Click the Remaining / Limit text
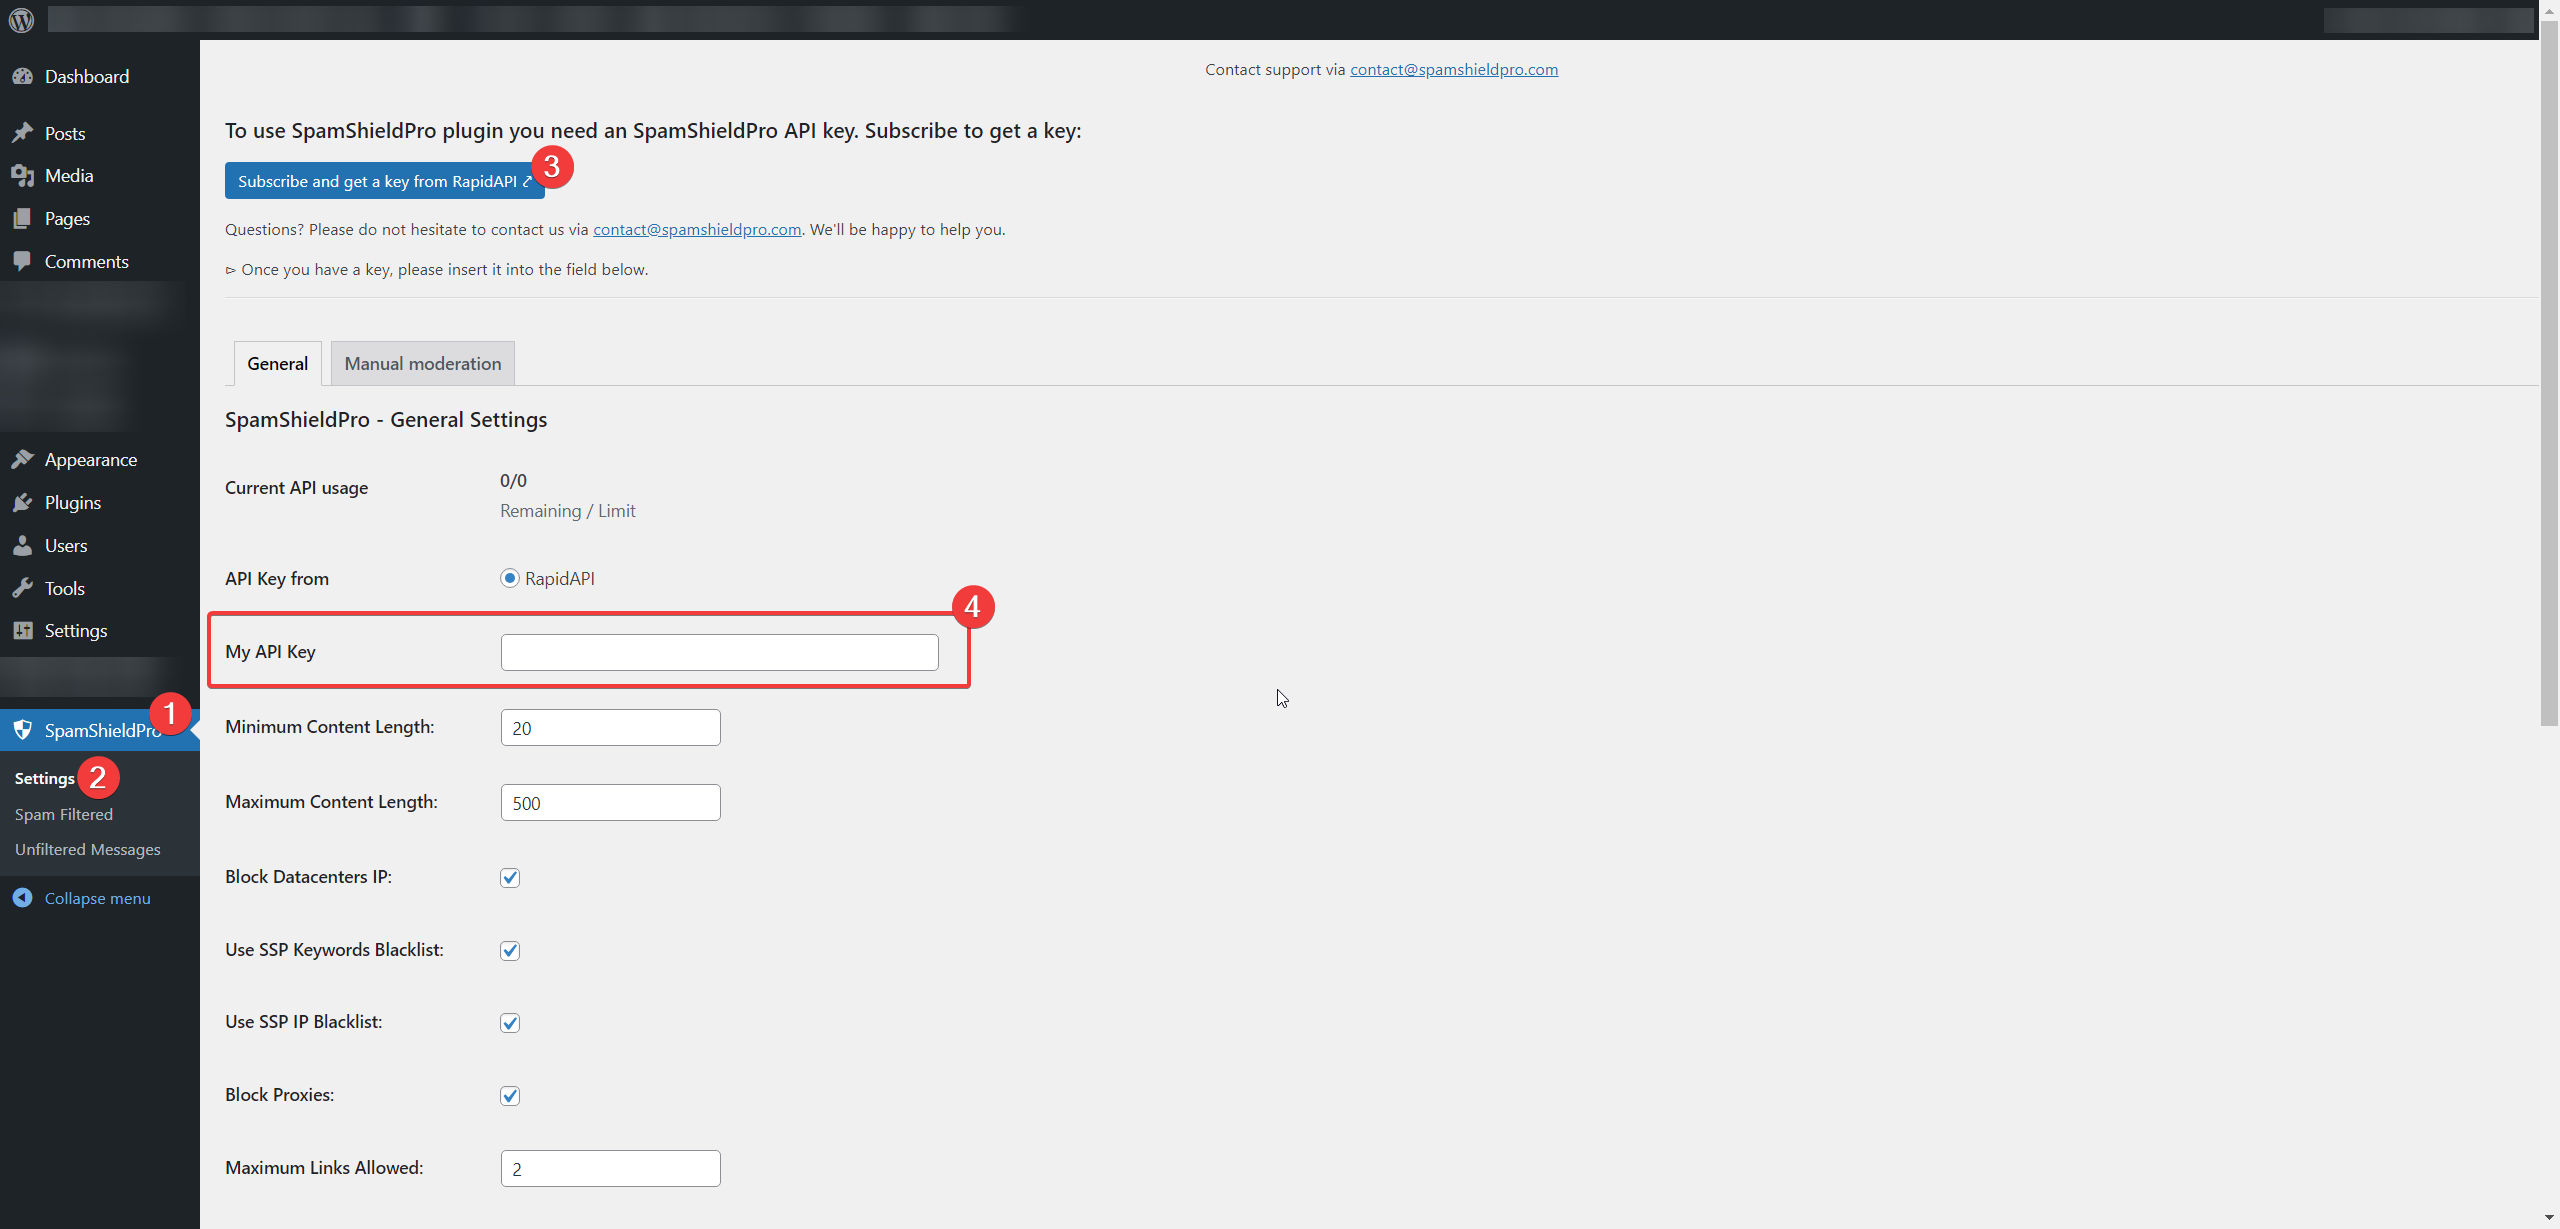This screenshot has height=1229, width=2560. [x=568, y=511]
